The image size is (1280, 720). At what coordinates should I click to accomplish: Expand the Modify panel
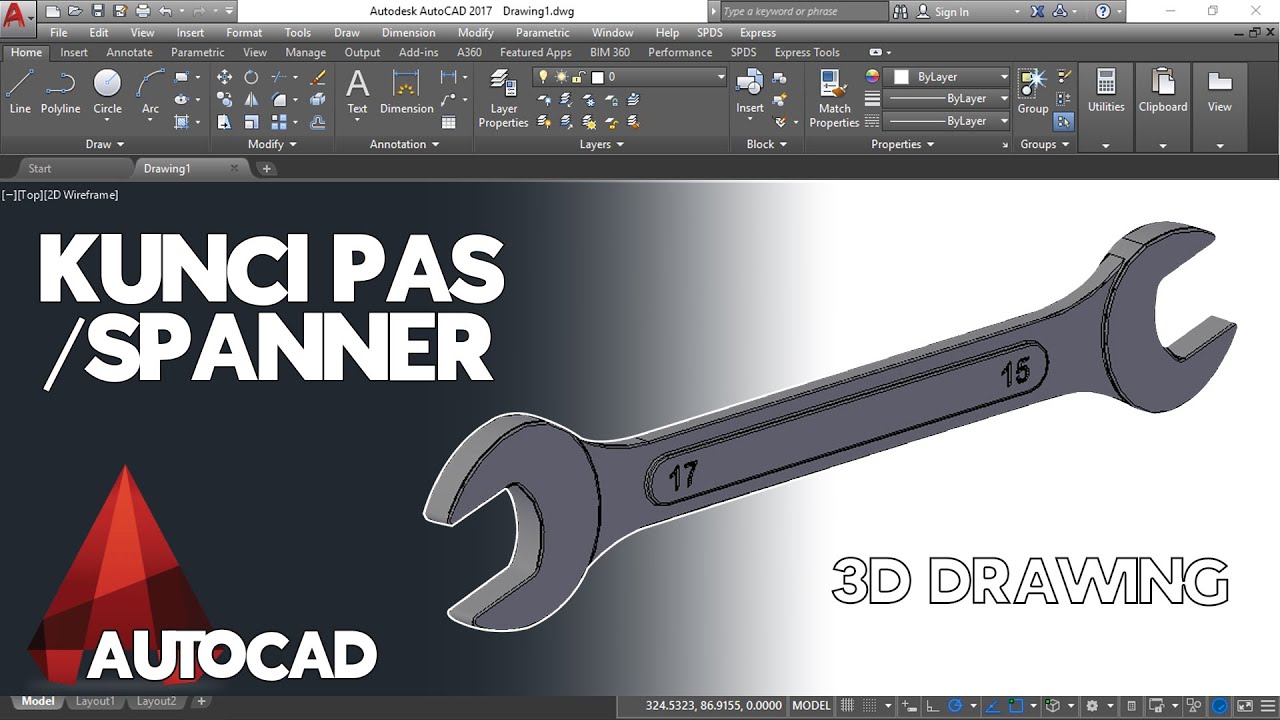click(x=272, y=144)
